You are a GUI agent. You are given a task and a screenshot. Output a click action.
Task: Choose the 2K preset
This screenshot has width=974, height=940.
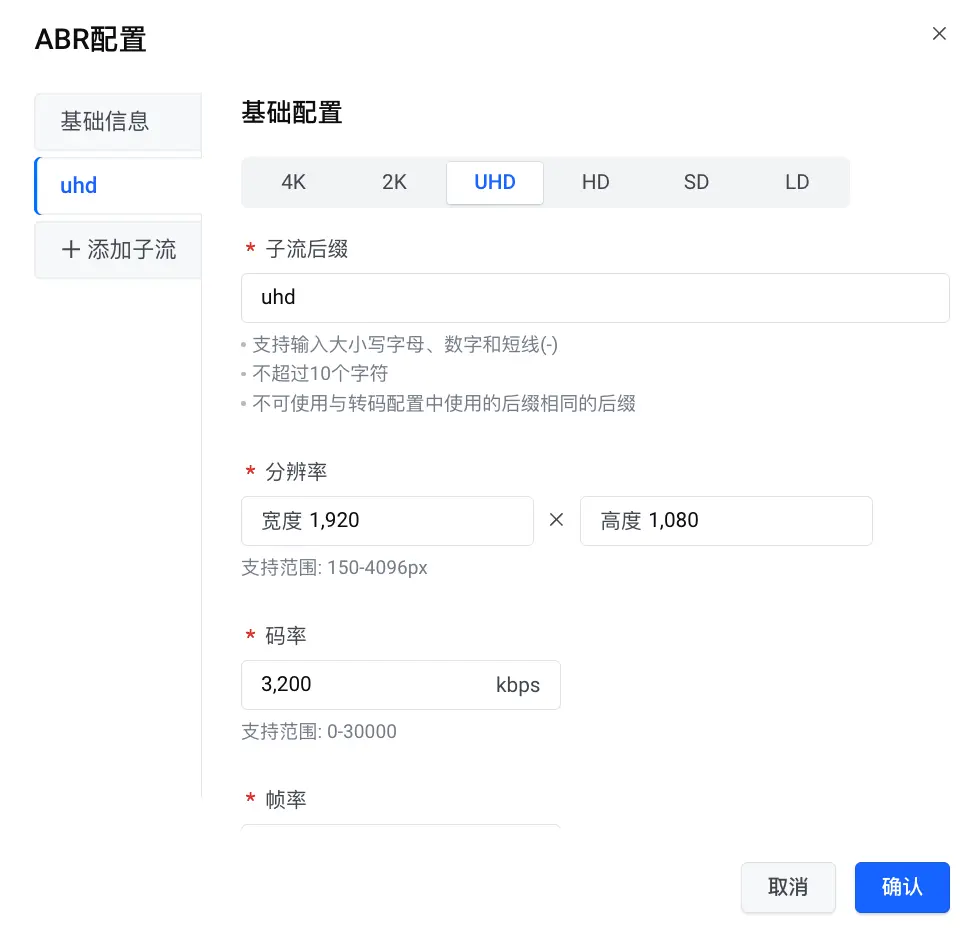pos(394,182)
